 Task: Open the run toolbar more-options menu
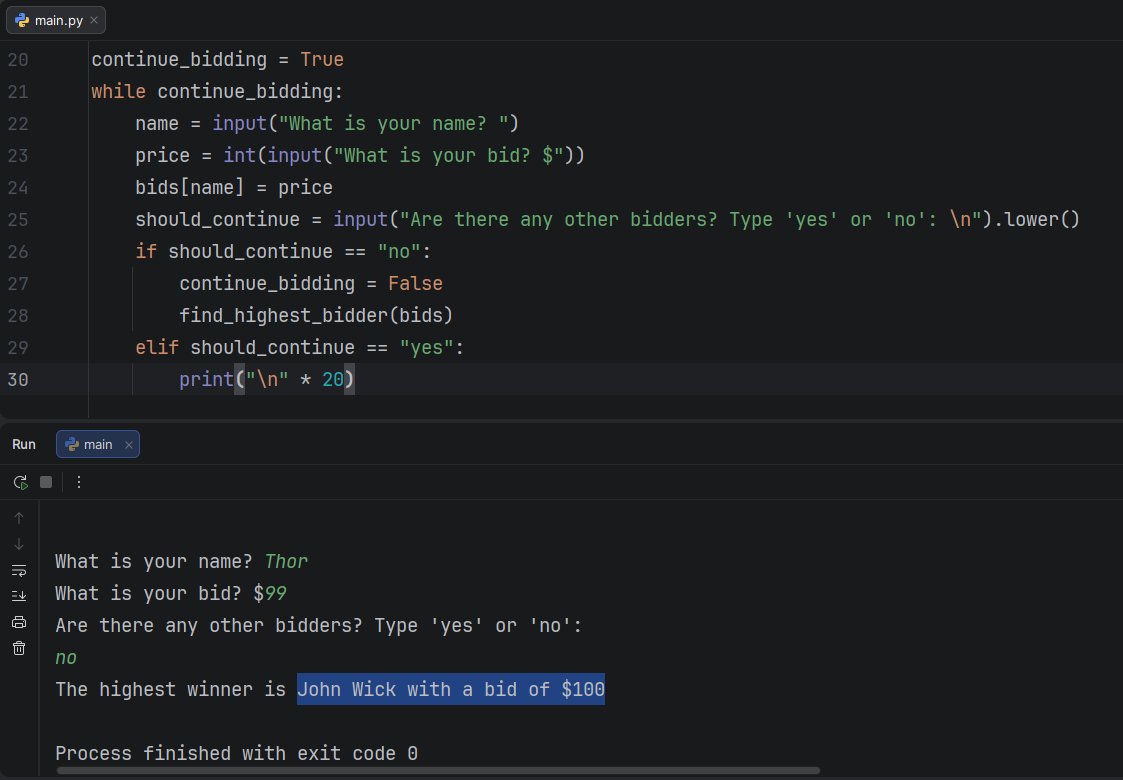[79, 482]
